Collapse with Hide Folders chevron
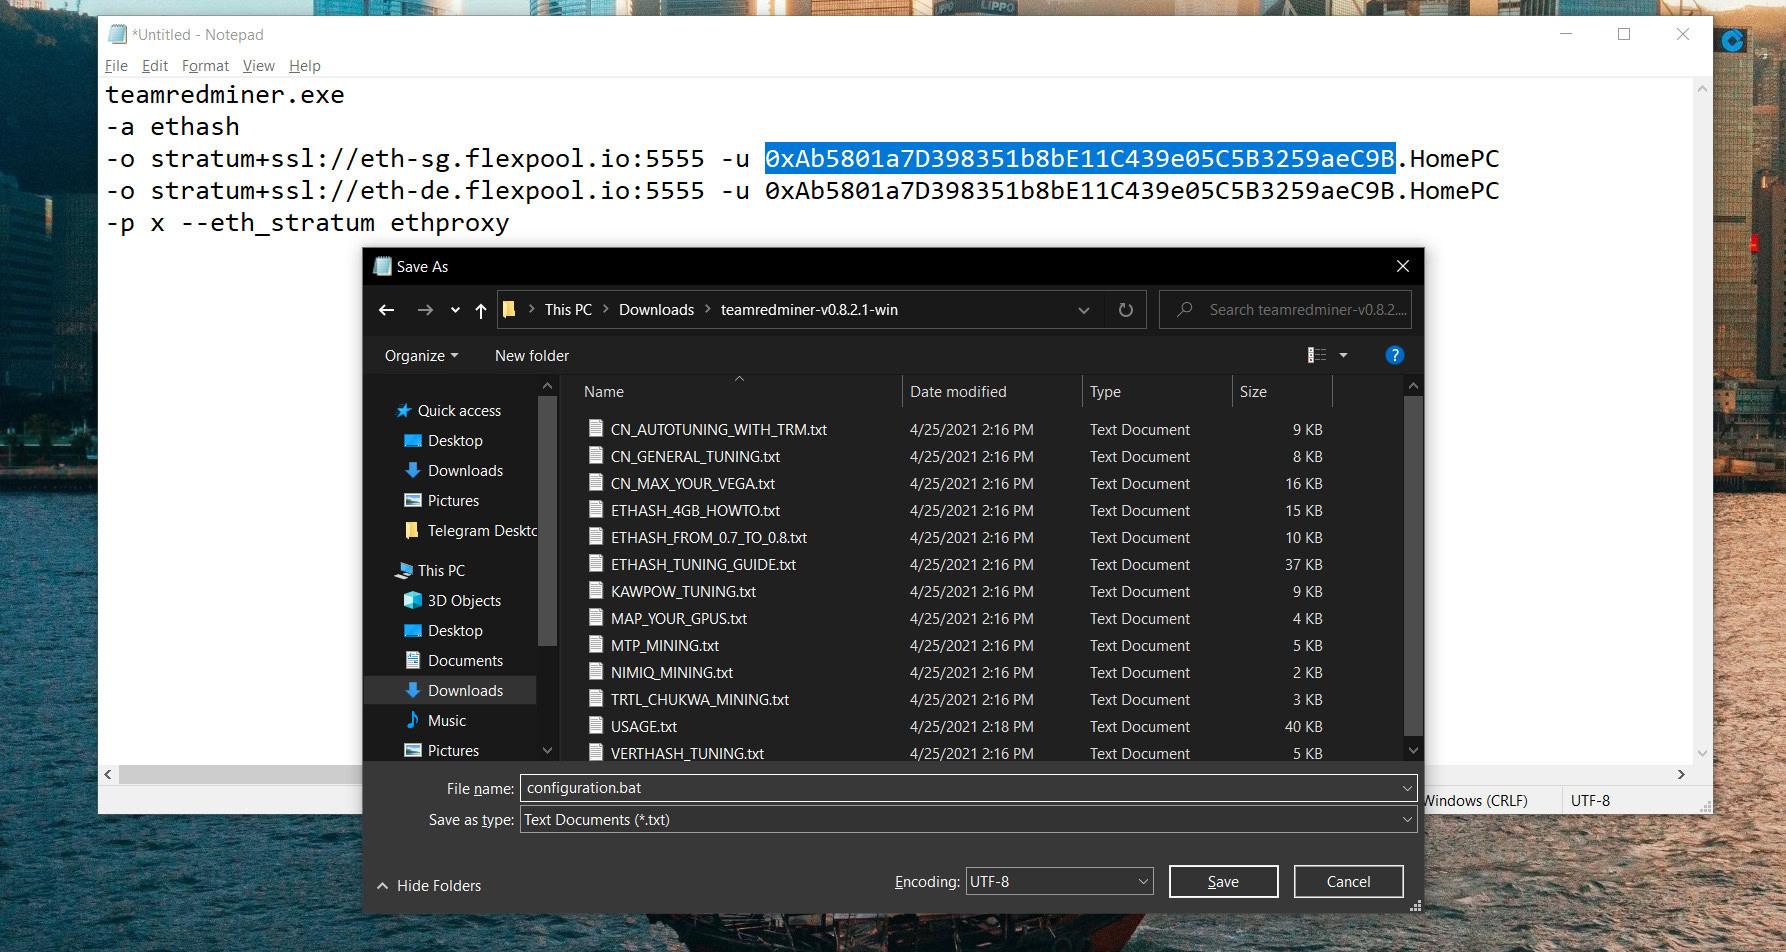The height and width of the screenshot is (952, 1786). [x=382, y=886]
